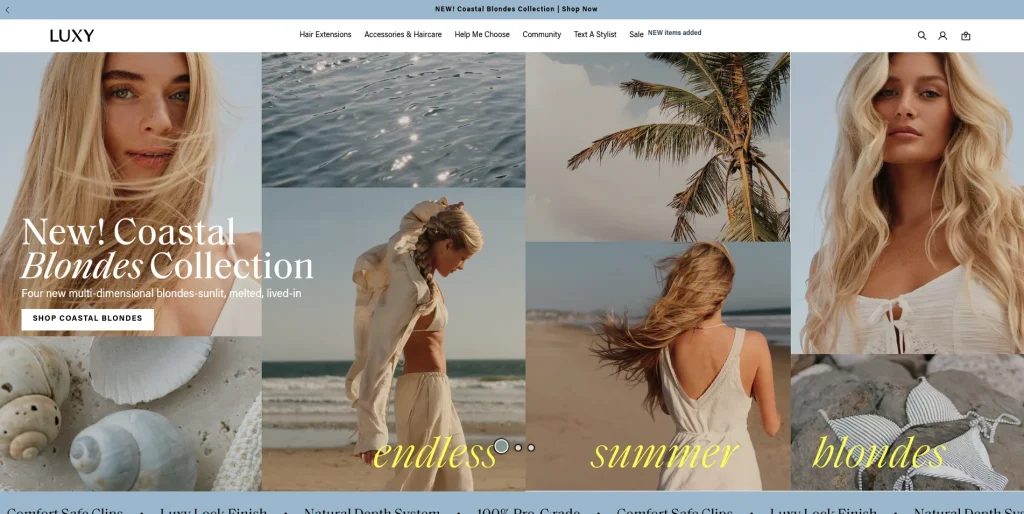Open the search icon in header
Viewport: 1024px width, 514px height.
coord(921,35)
